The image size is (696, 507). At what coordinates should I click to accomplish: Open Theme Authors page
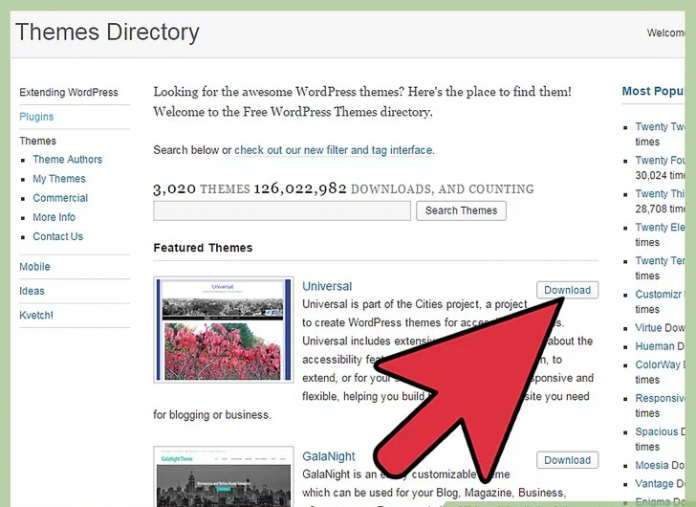pyautogui.click(x=67, y=159)
